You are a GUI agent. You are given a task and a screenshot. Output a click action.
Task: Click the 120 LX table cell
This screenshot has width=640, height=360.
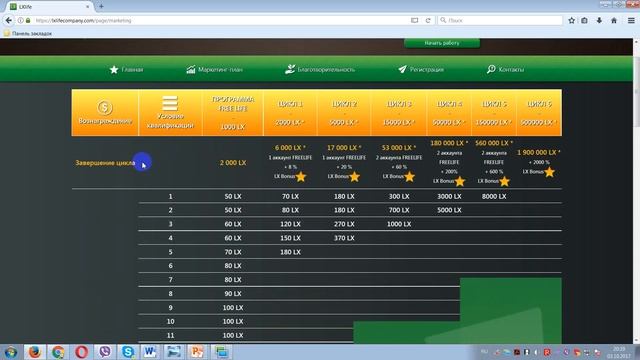click(x=290, y=224)
